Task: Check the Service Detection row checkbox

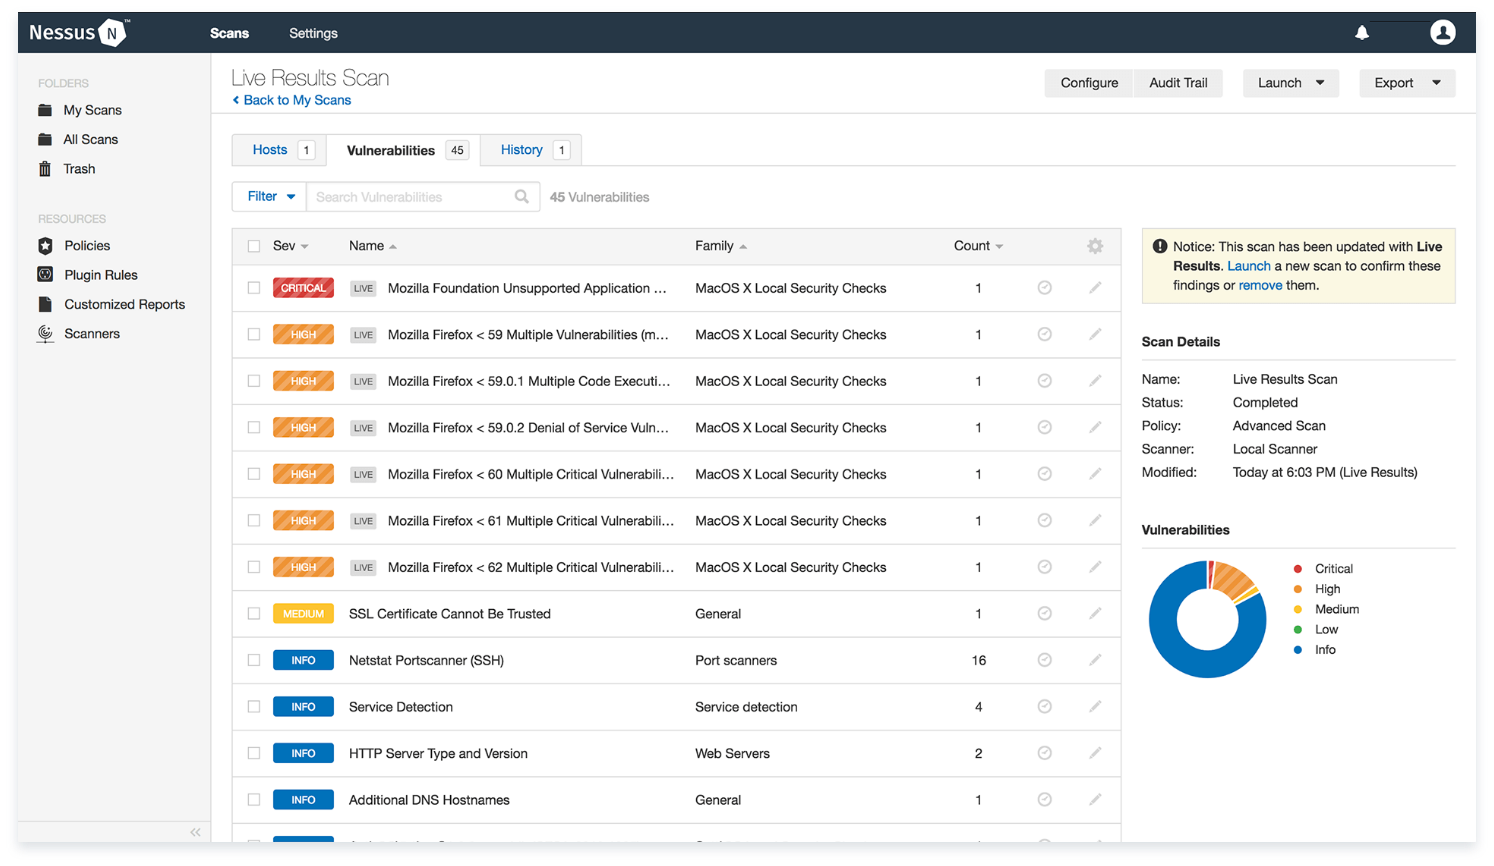Action: [254, 706]
